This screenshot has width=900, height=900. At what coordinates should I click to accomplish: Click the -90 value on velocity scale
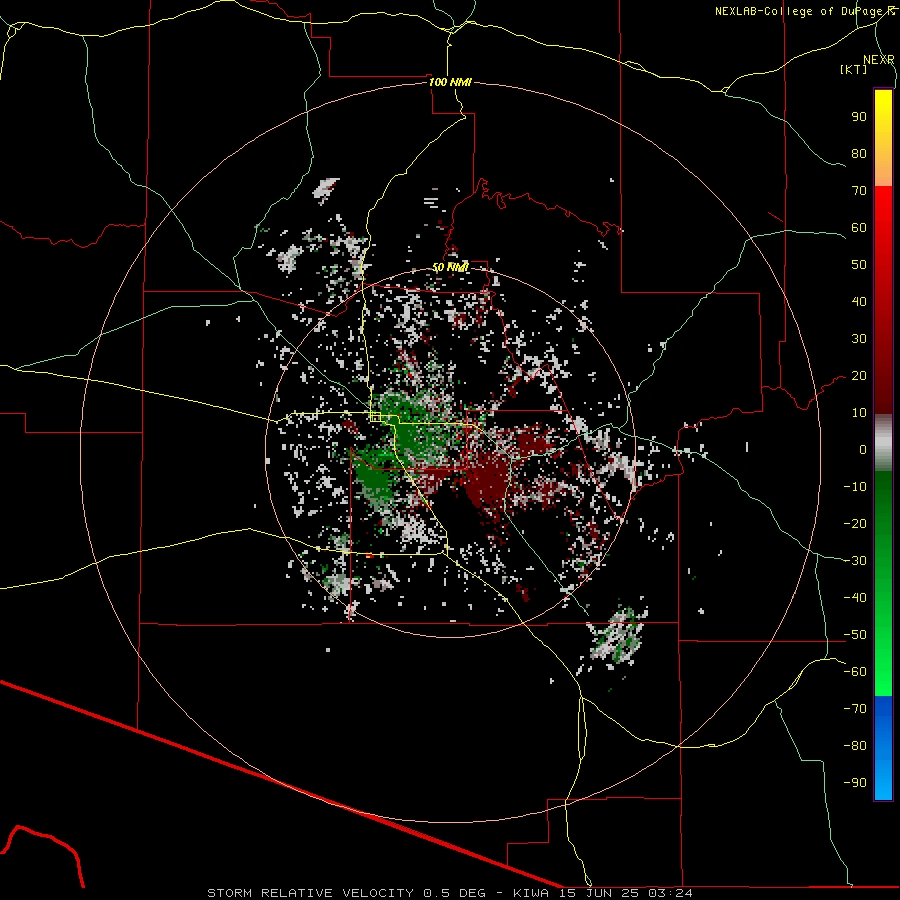click(855, 782)
